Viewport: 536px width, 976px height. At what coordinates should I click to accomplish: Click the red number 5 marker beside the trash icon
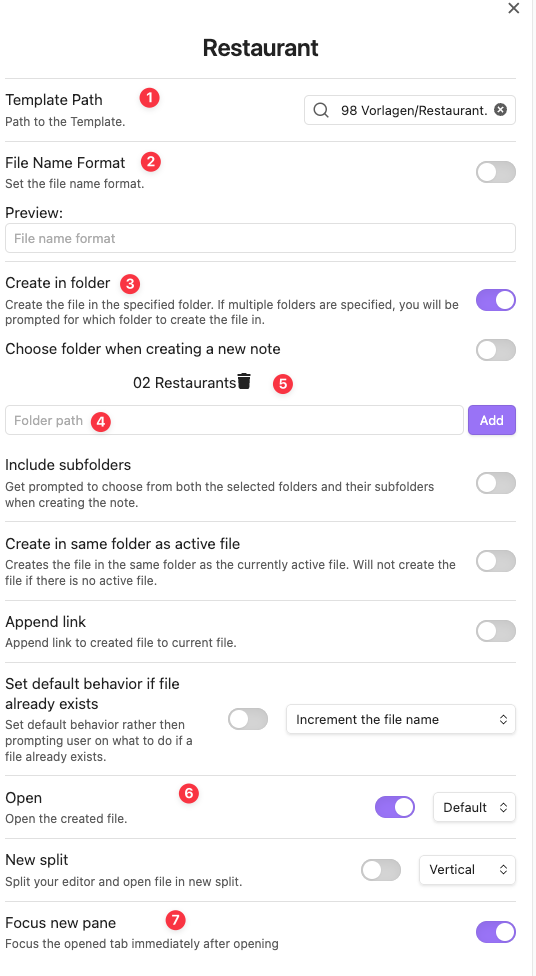click(x=283, y=383)
